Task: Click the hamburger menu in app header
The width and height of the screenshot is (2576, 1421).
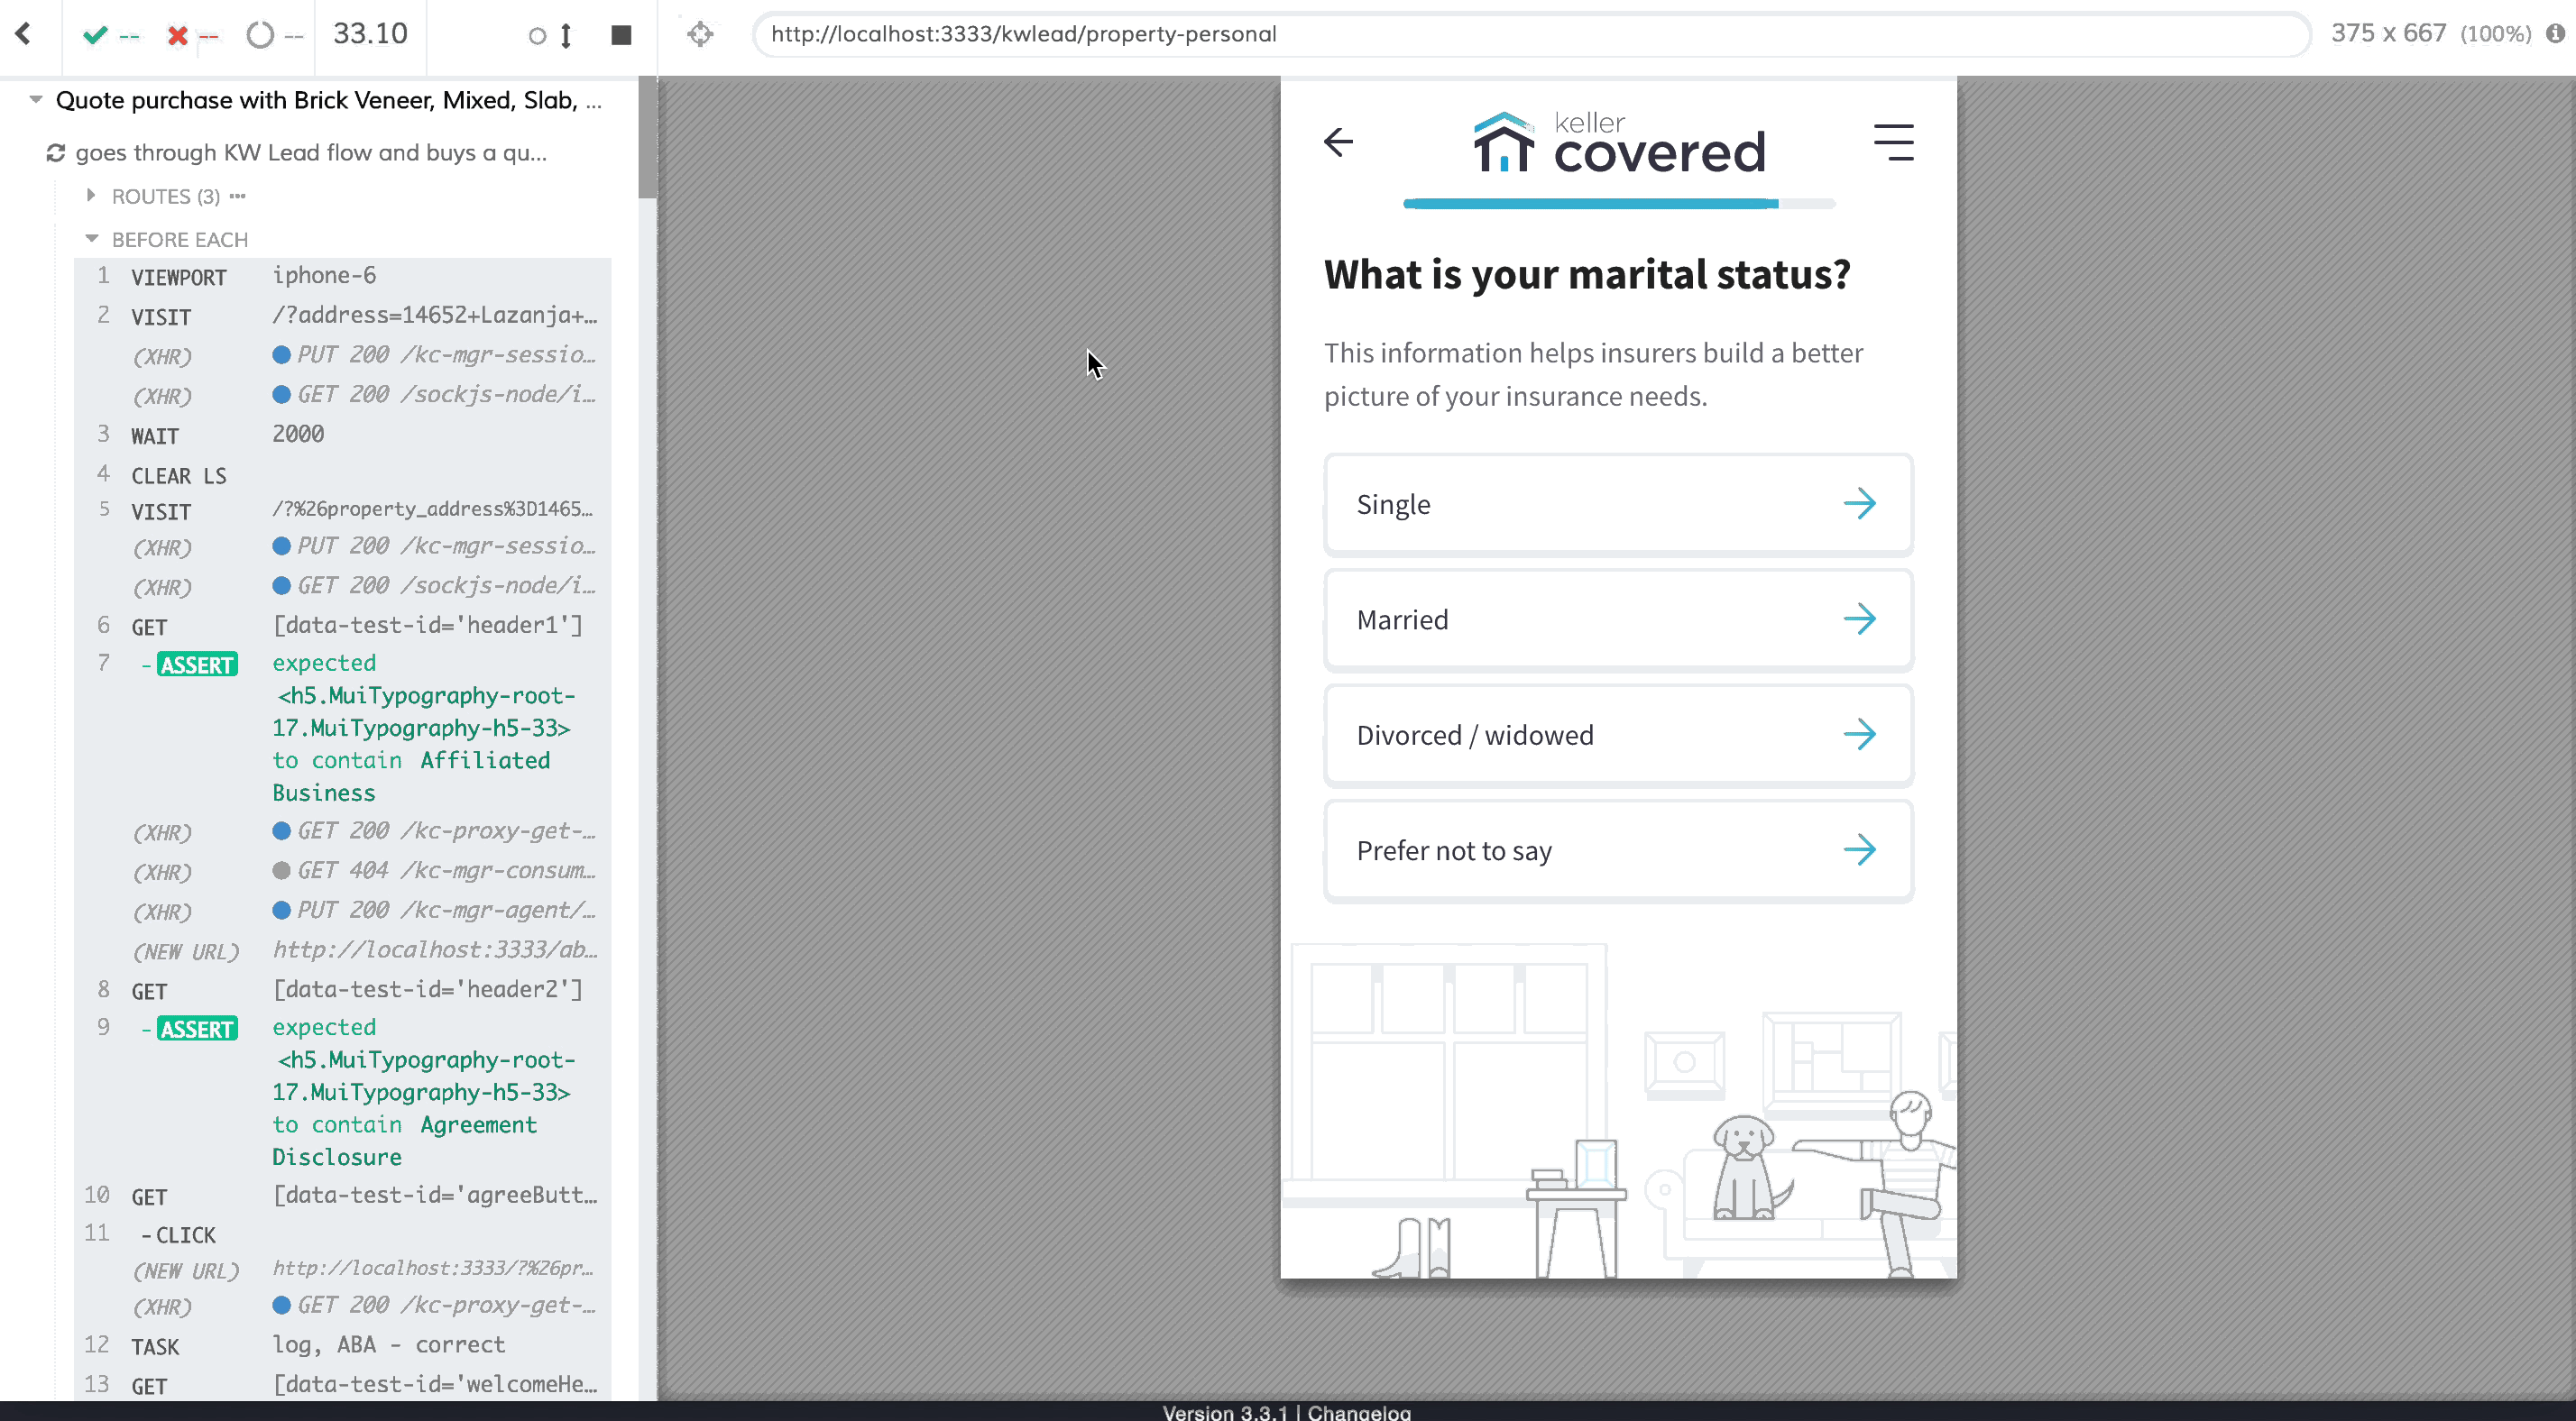Action: (x=1893, y=143)
